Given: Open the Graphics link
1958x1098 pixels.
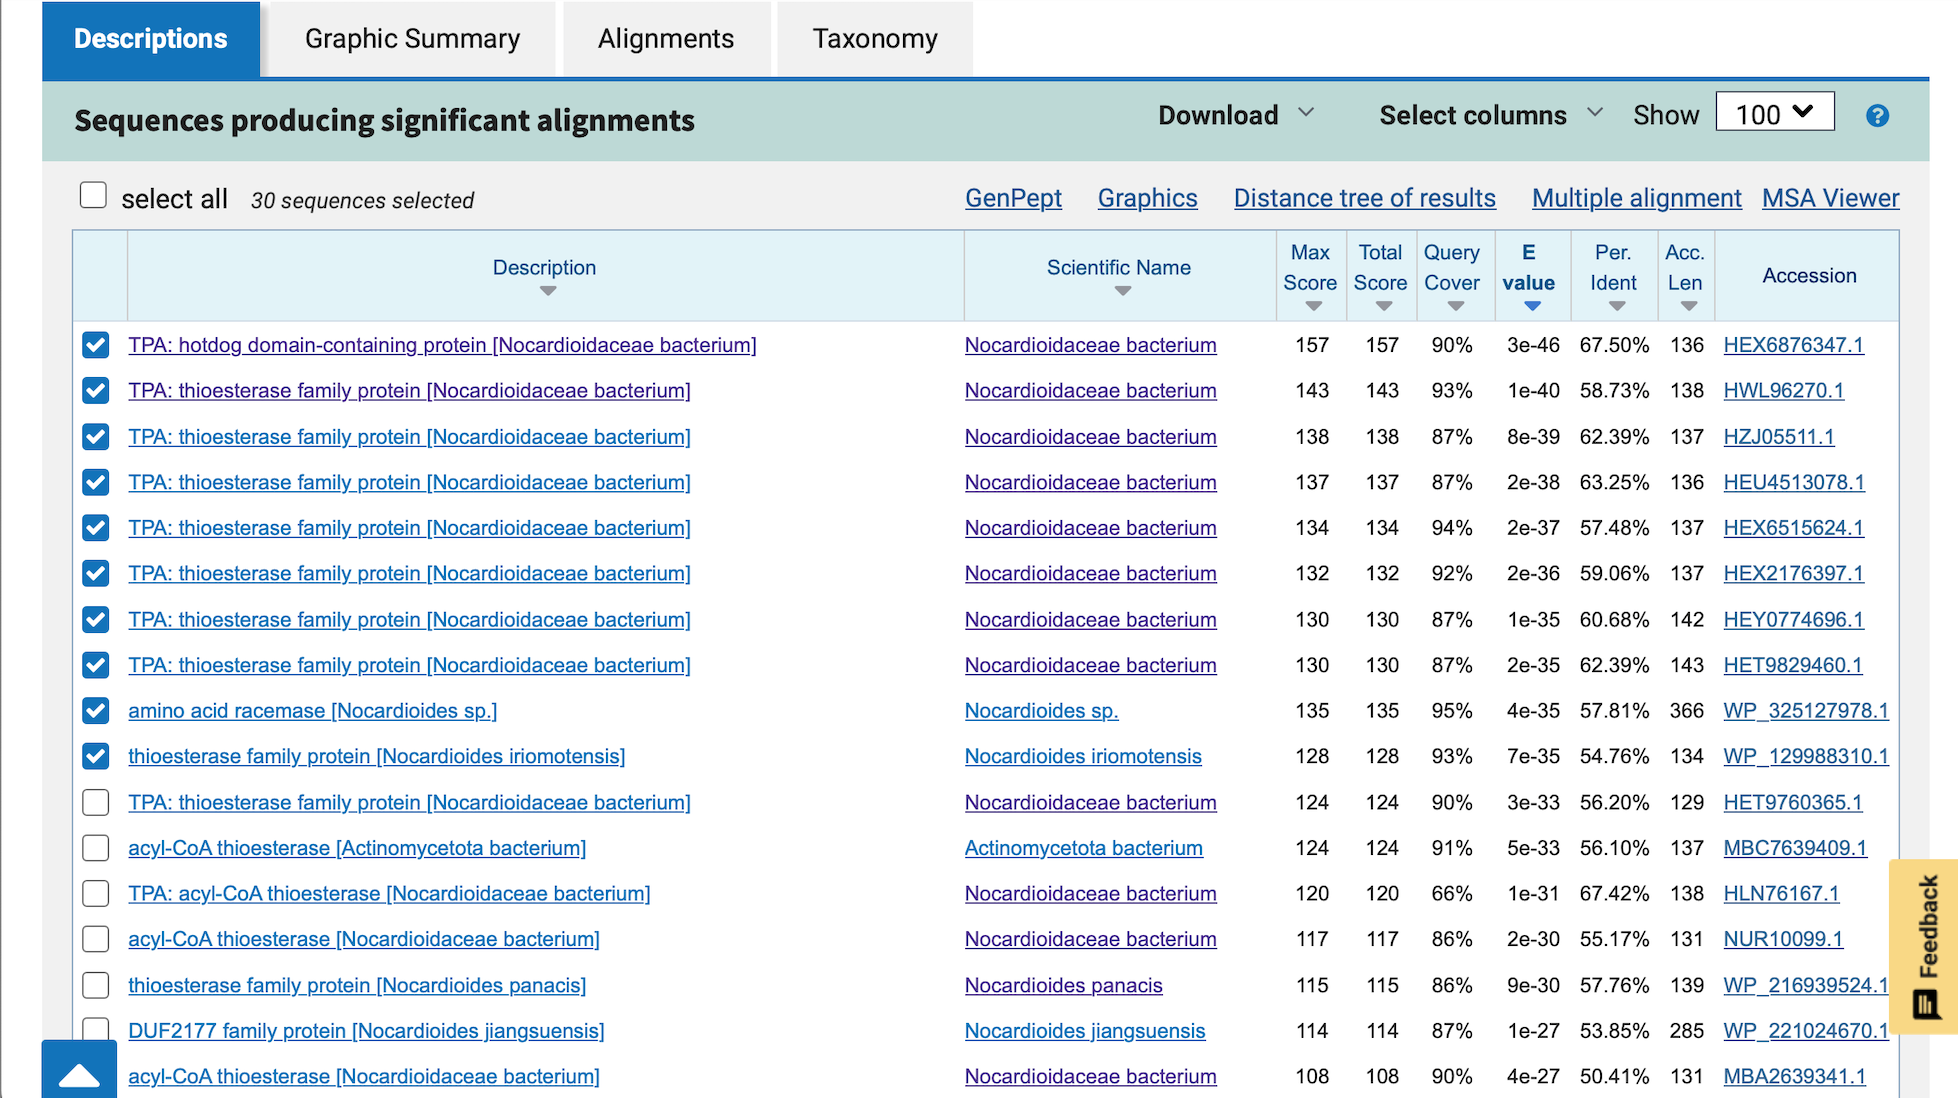Looking at the screenshot, I should pyautogui.click(x=1147, y=198).
